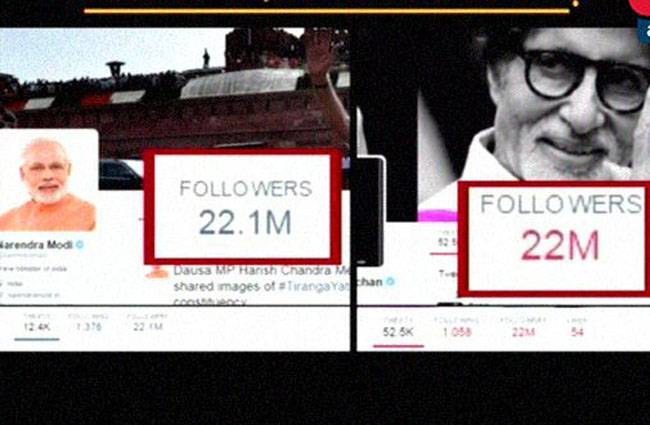Click the Narendra Modi profile name
Screen dimensions: 650x425
pos(37,245)
